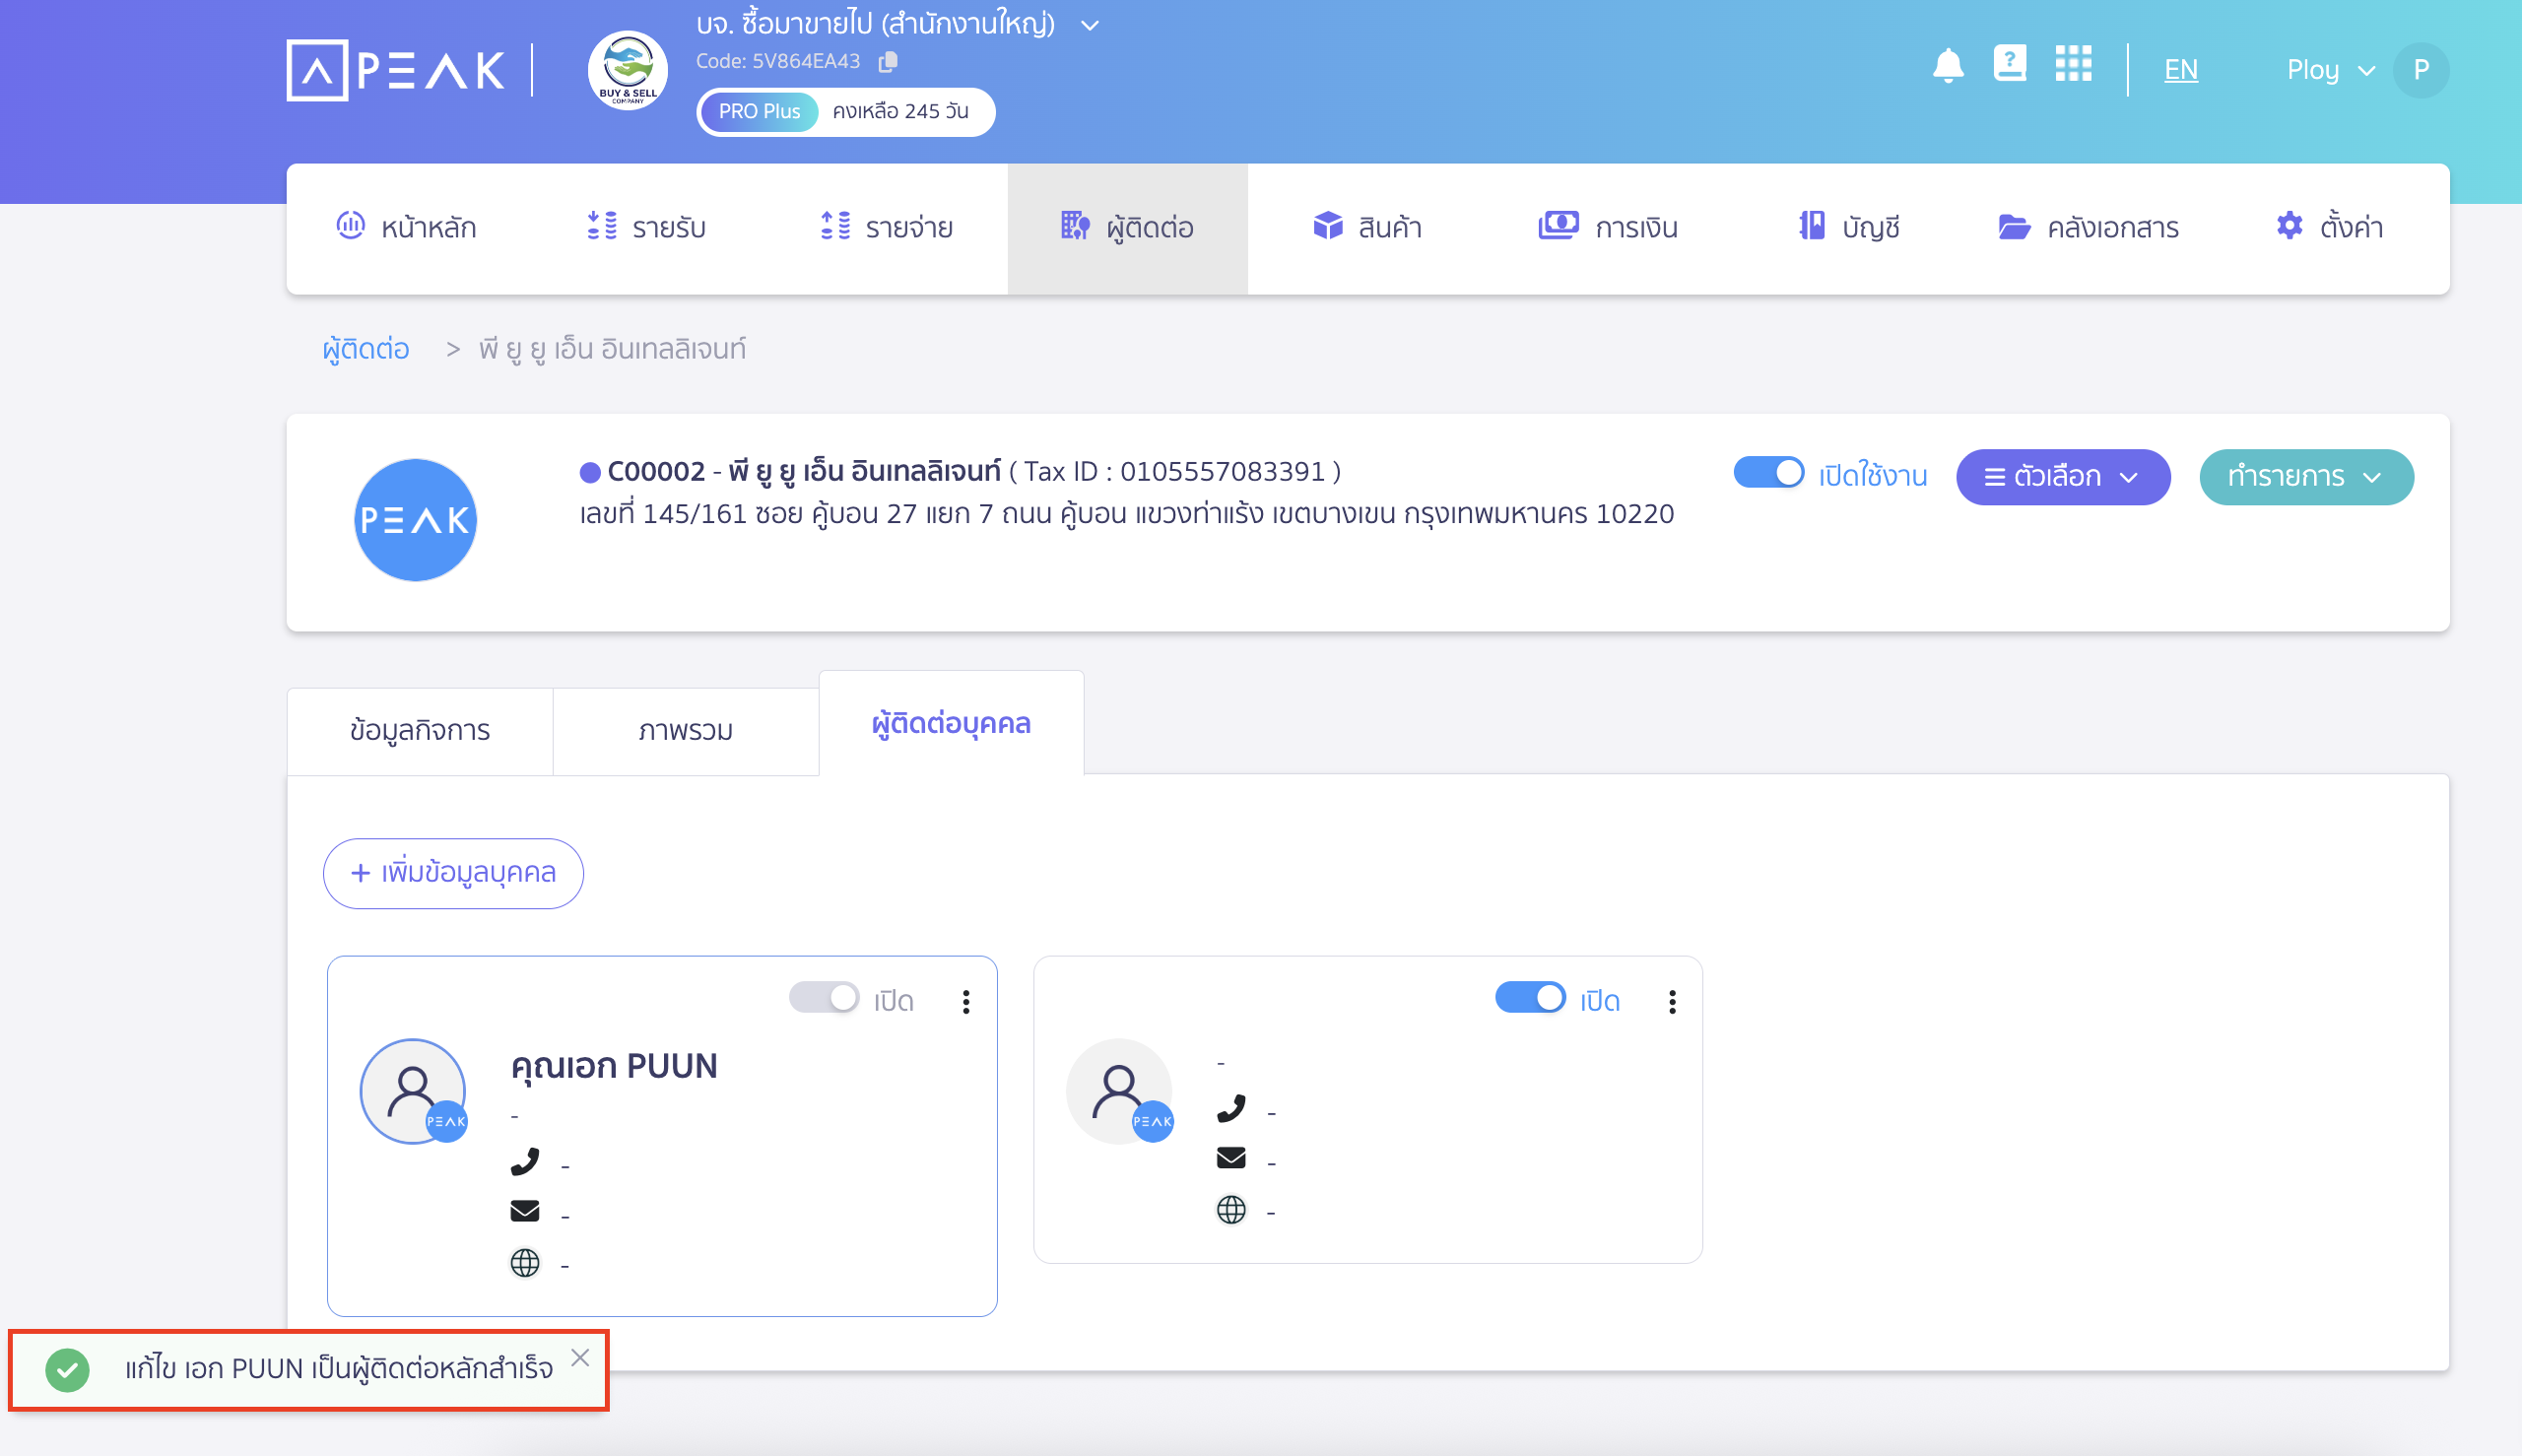2522x1456 pixels.
Task: Copy the company code with the copy icon
Action: [888, 61]
